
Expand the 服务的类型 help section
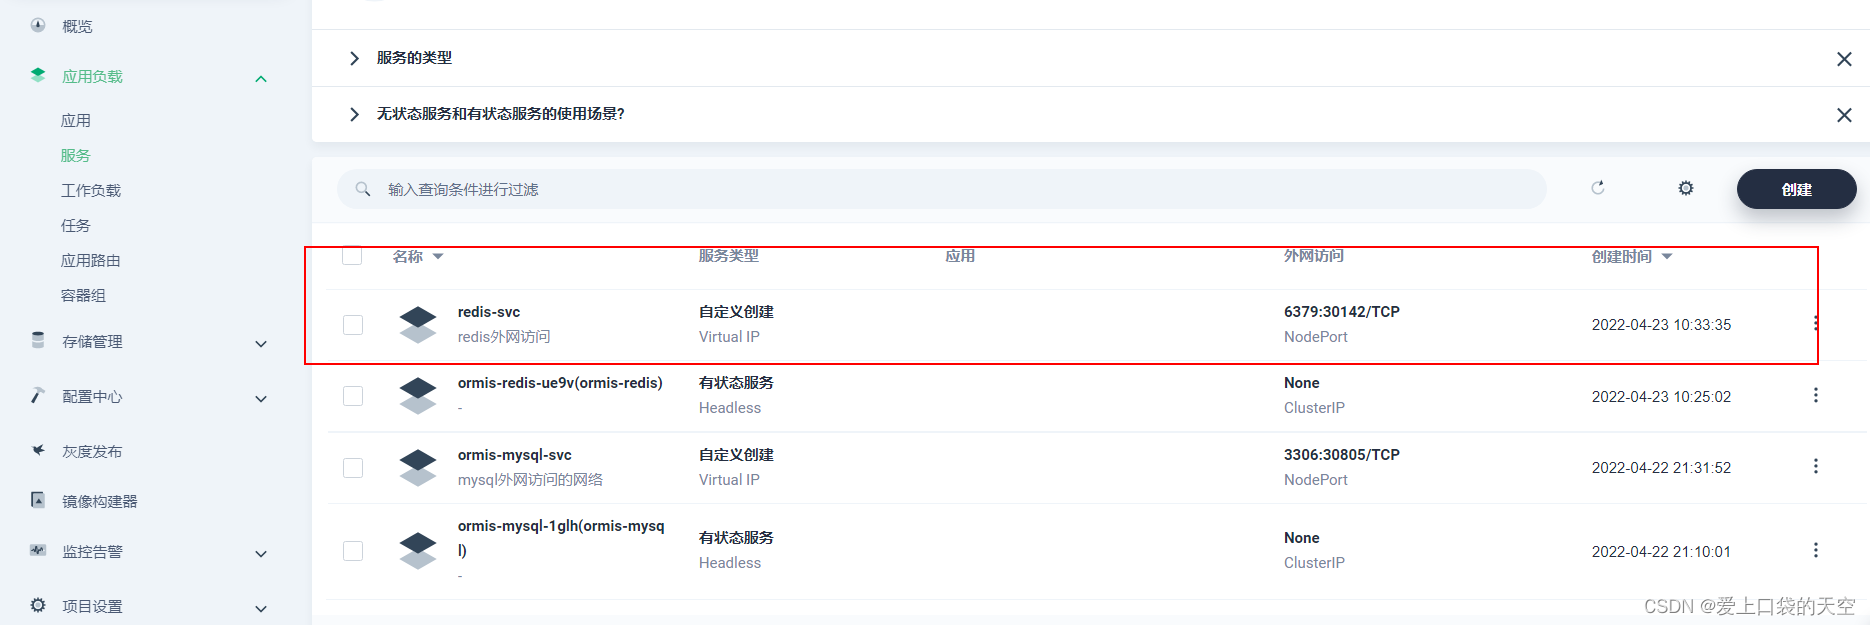pyautogui.click(x=354, y=58)
